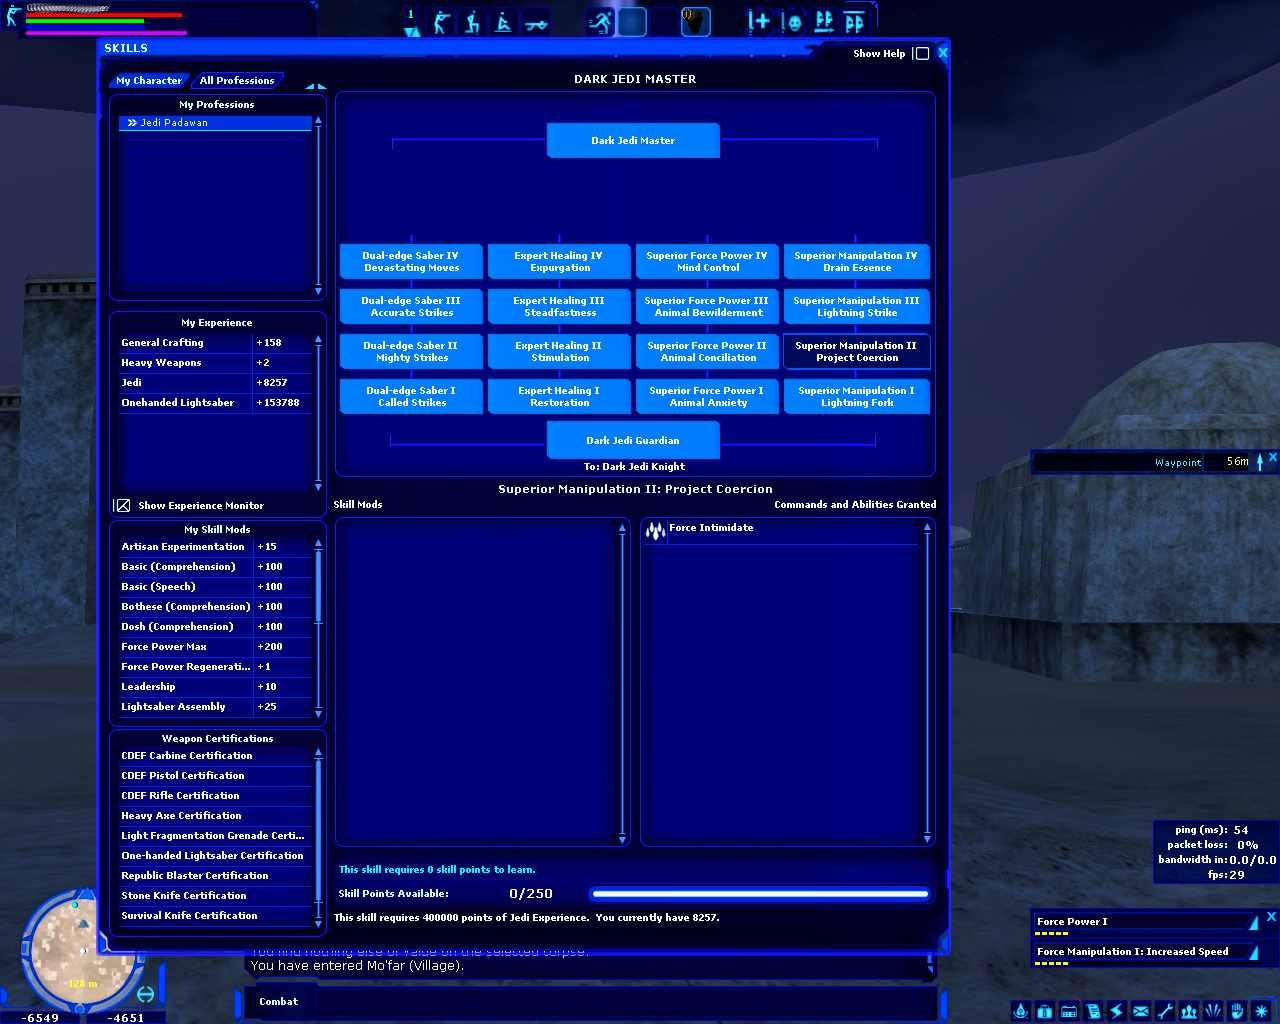This screenshot has width=1280, height=1024.
Task: Select the Force Power Max skill mod
Action: coord(215,647)
